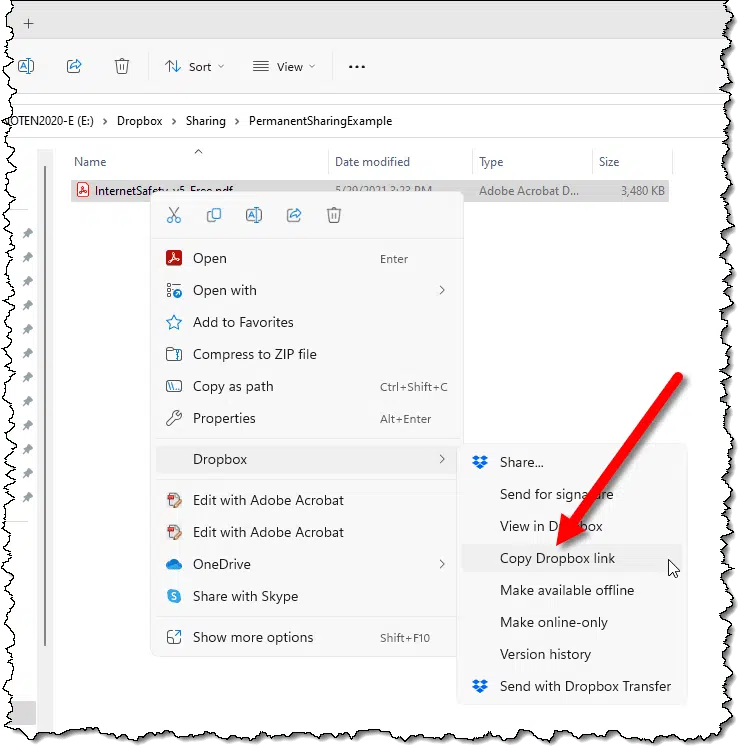747x756 pixels.
Task: Choose Show more options
Action: (307, 637)
